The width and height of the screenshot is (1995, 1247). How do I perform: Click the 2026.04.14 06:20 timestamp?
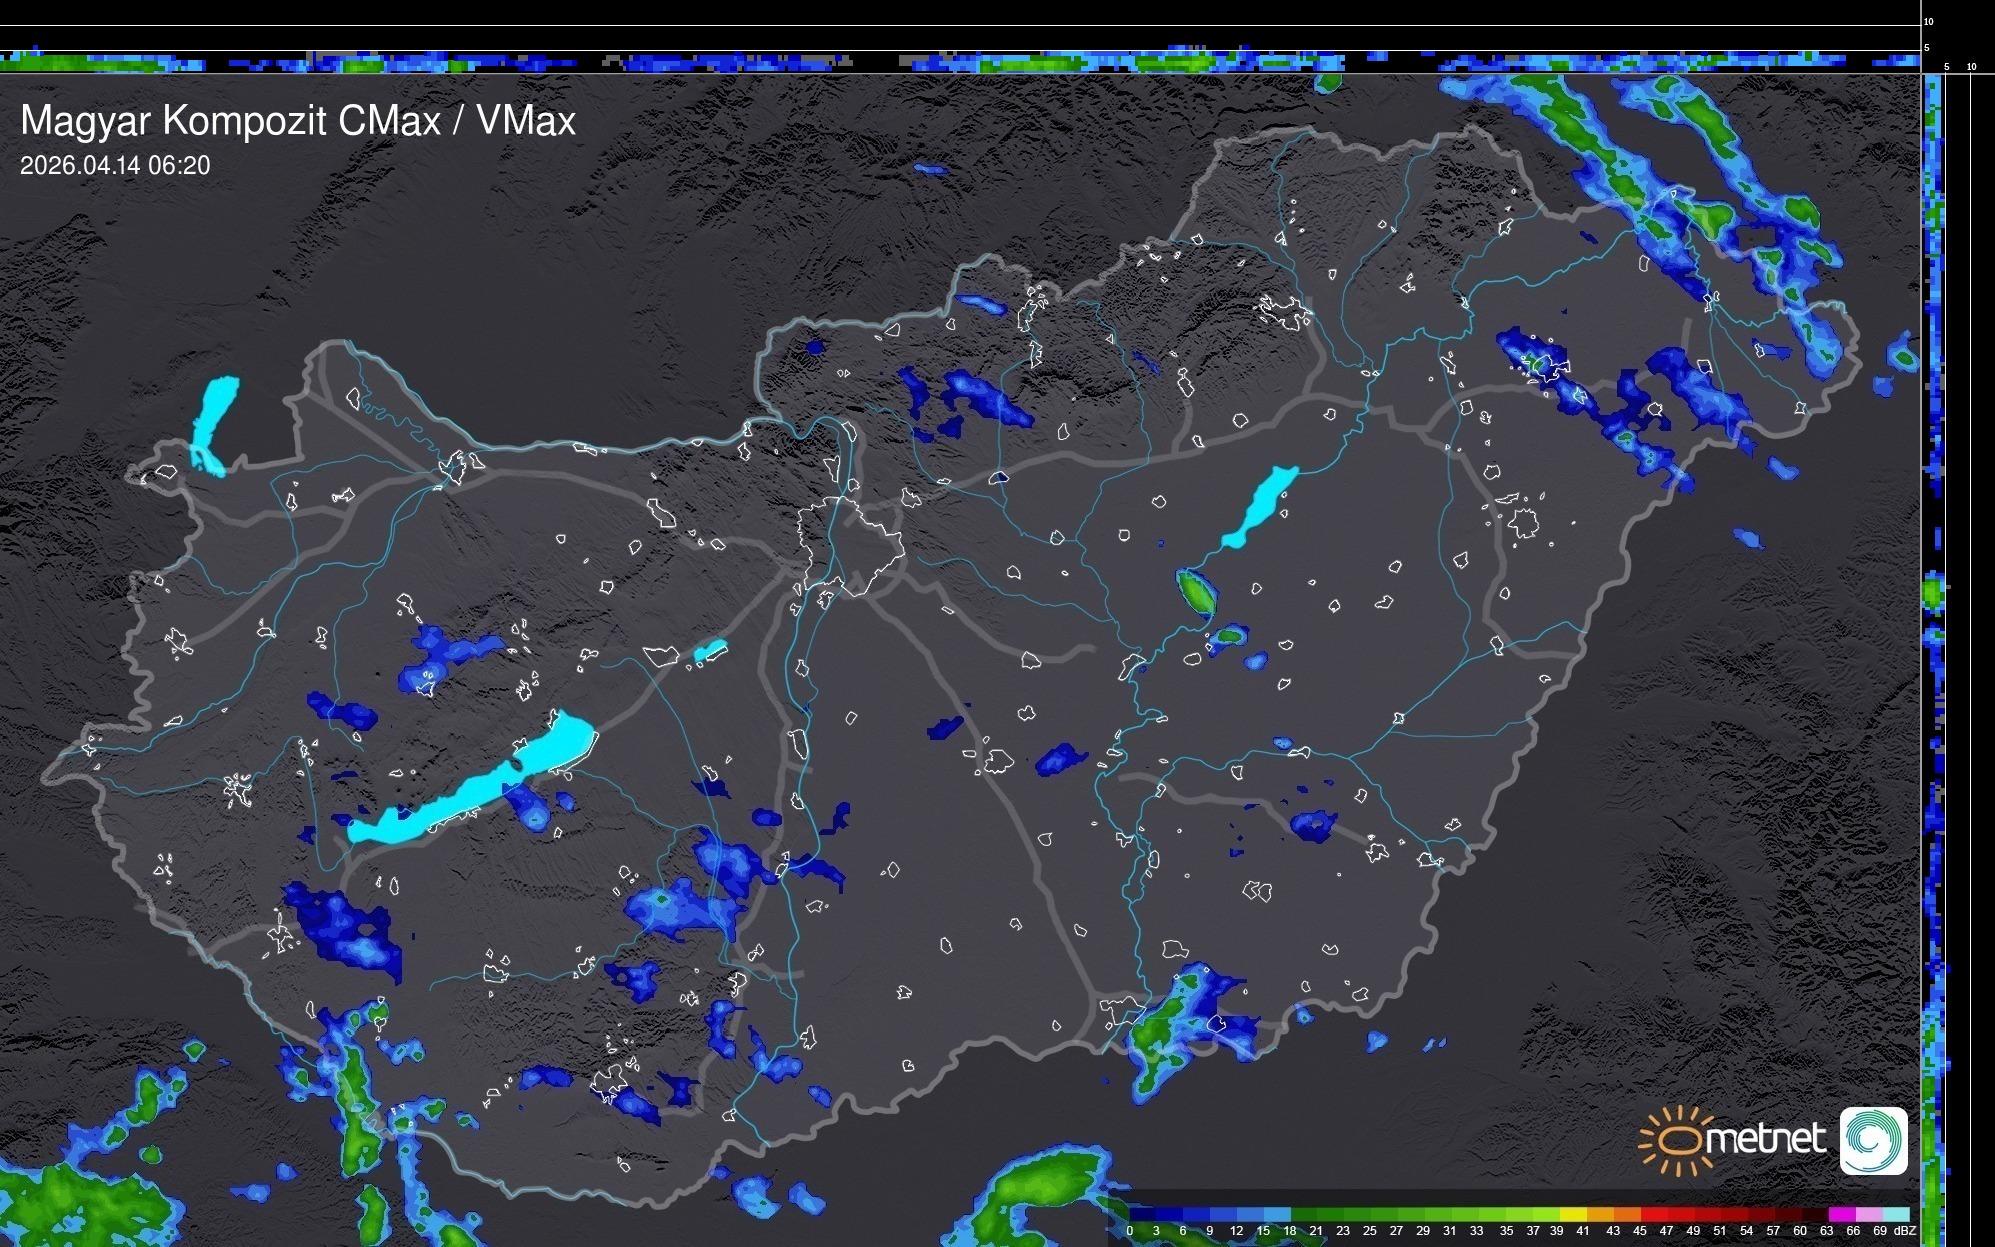tap(115, 166)
